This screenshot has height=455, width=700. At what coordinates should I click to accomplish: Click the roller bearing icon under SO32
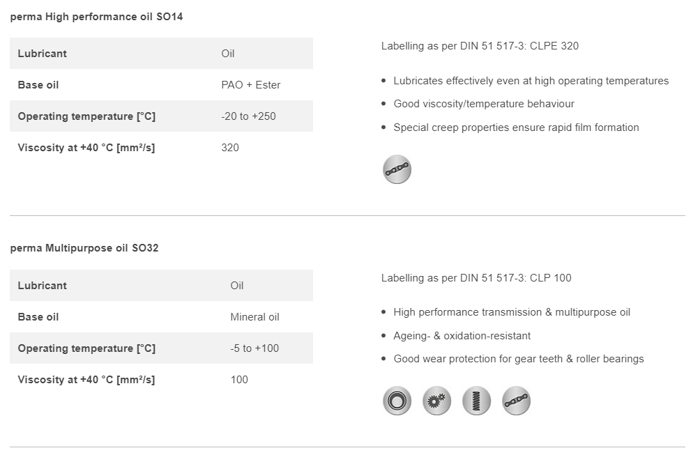point(397,402)
